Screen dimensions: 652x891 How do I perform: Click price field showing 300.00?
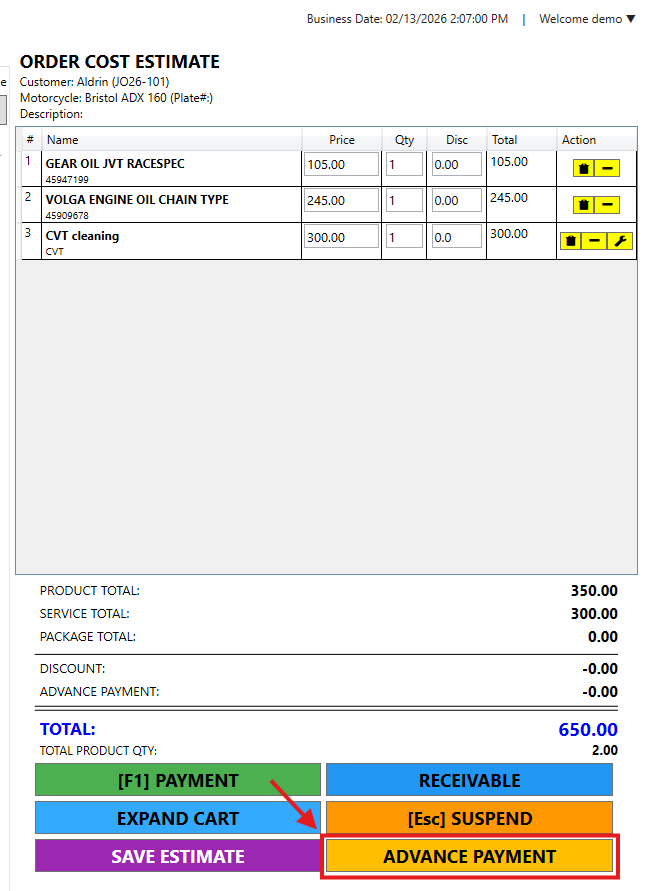click(x=341, y=237)
